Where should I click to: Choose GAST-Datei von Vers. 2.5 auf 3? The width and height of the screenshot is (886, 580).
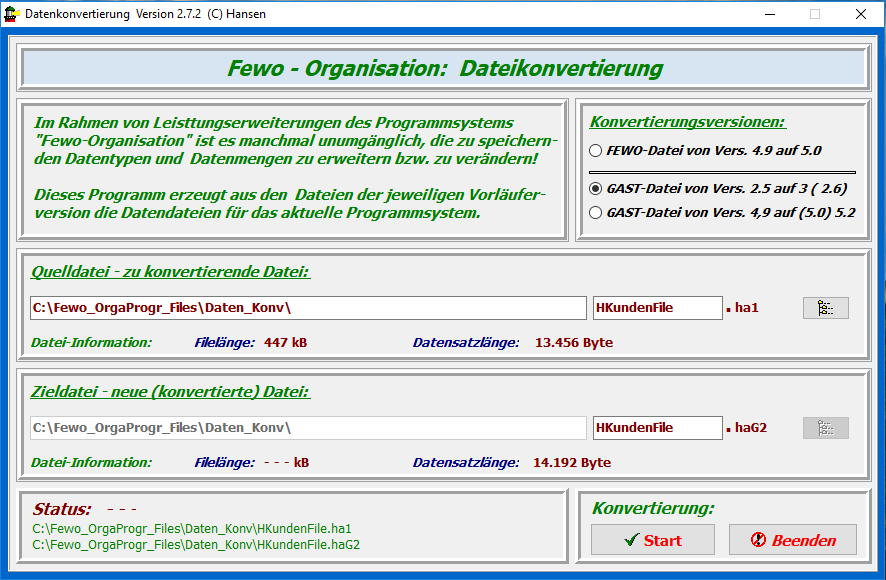597,188
